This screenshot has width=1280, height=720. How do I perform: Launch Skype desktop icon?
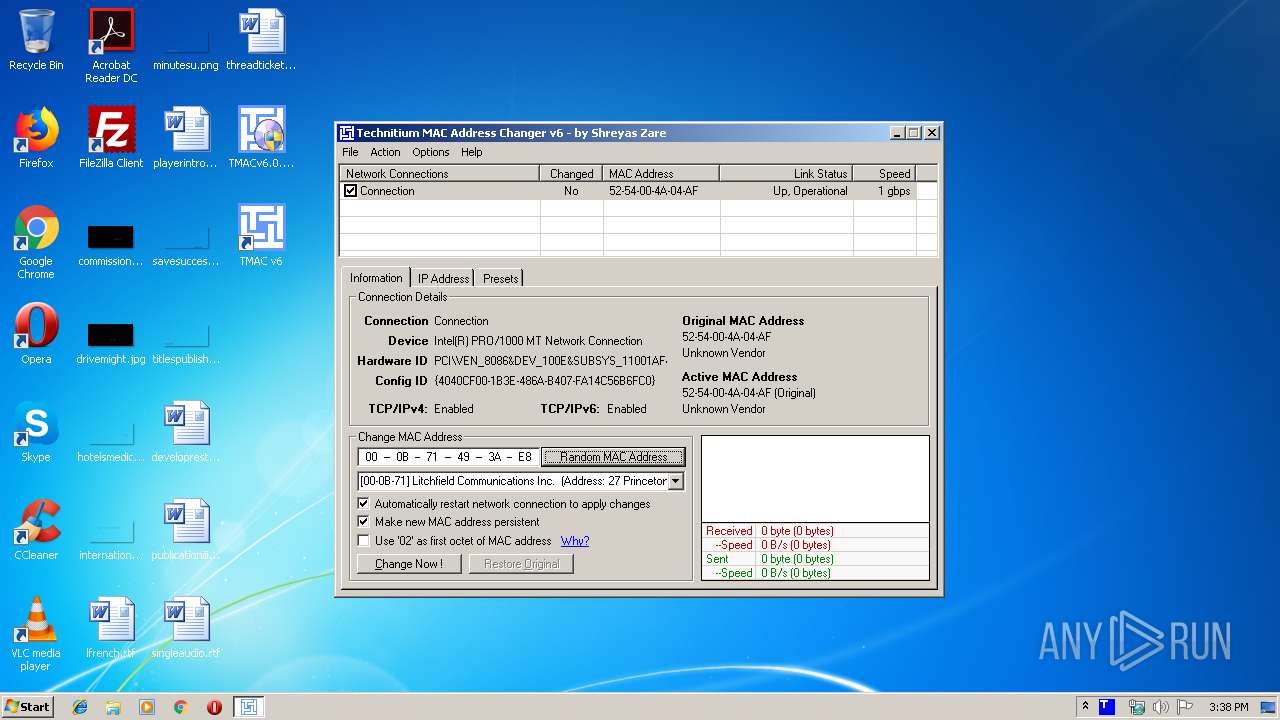[x=36, y=432]
